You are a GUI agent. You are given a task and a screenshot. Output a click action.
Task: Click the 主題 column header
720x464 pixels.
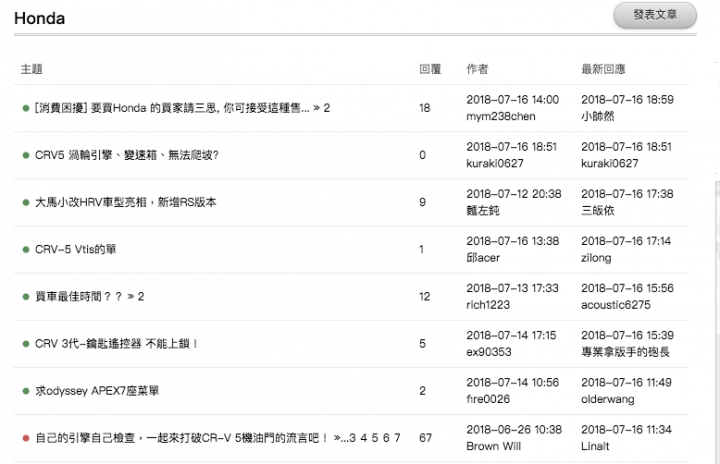[32, 69]
